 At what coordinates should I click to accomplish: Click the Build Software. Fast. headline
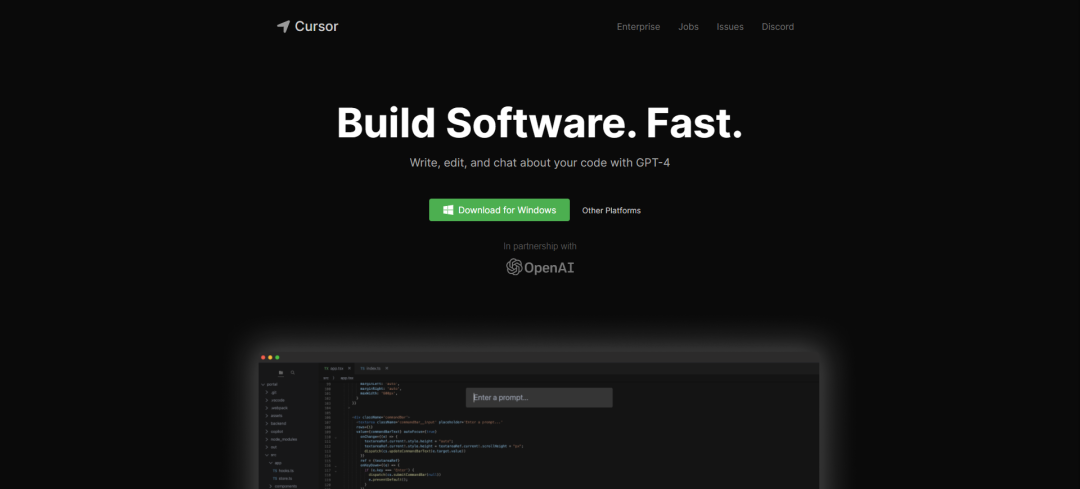pyautogui.click(x=539, y=123)
